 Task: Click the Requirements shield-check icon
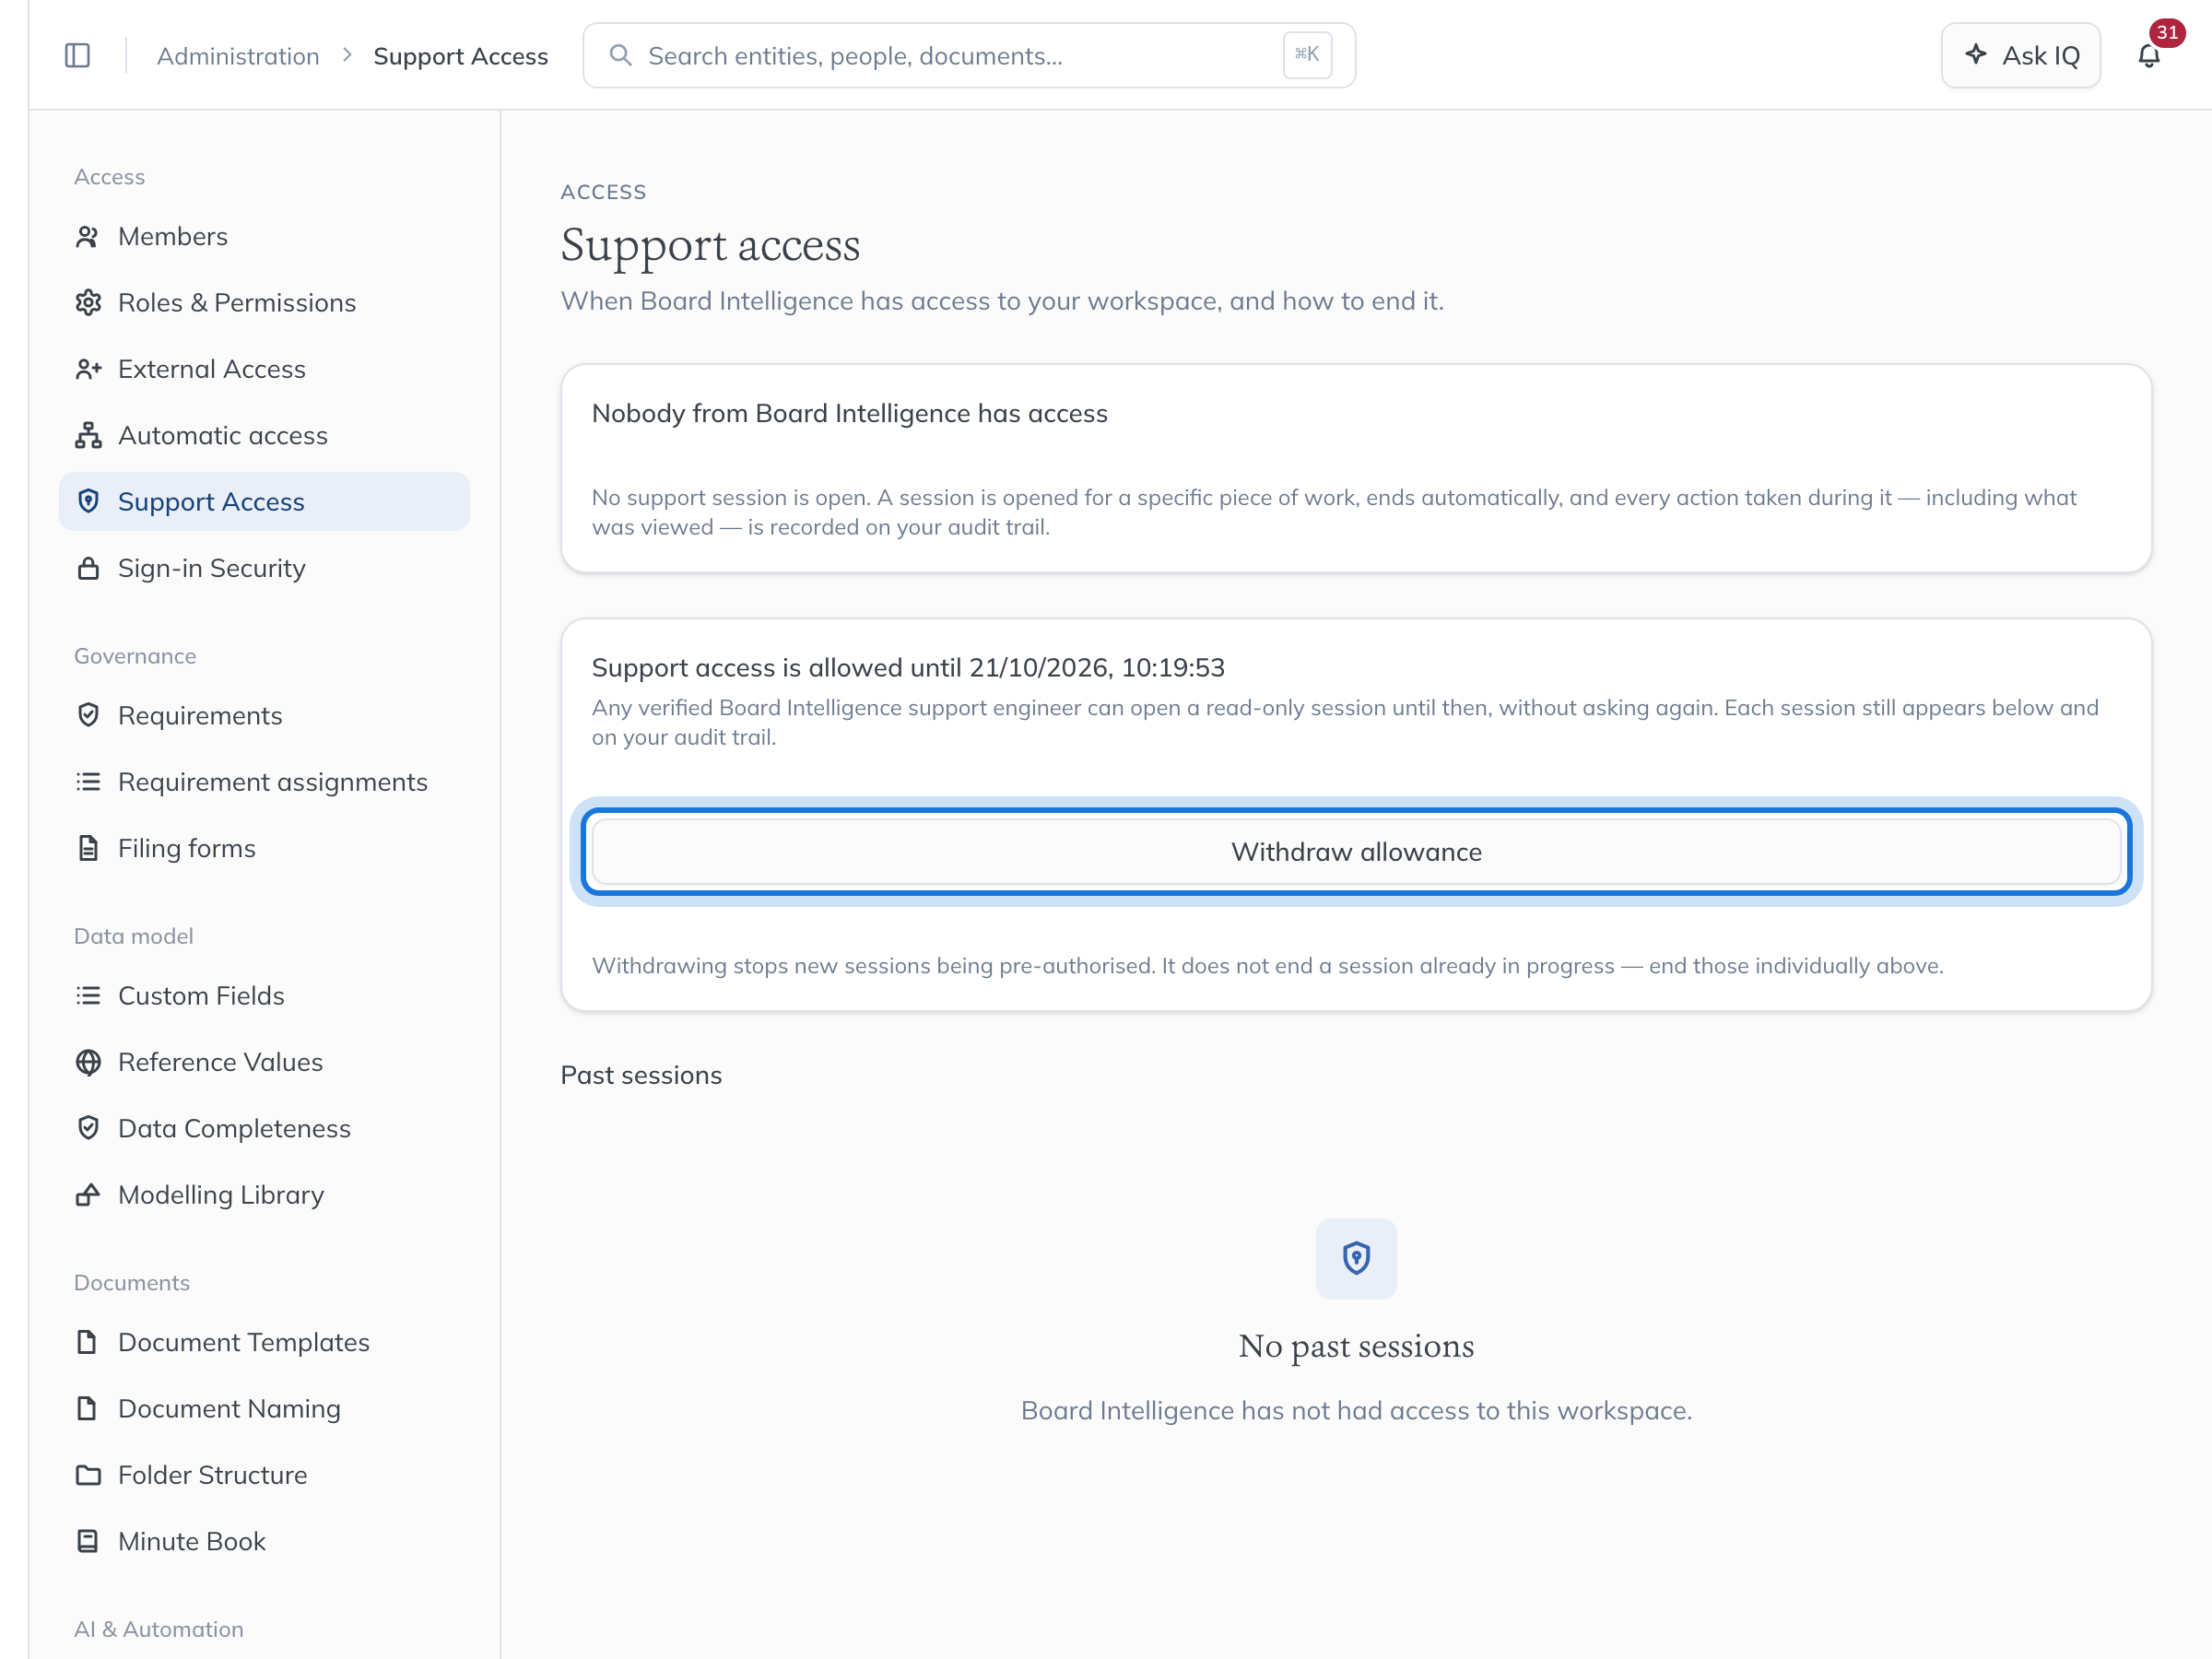click(x=88, y=715)
